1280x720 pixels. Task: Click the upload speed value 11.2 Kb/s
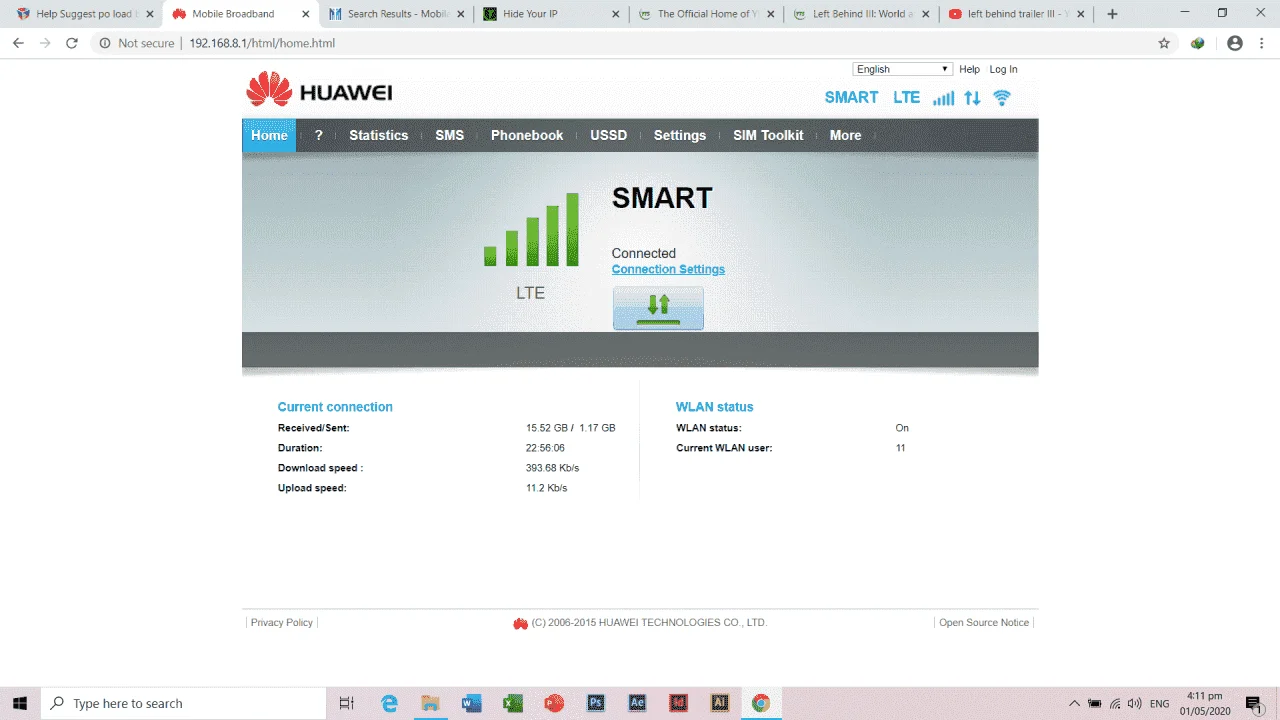click(547, 488)
